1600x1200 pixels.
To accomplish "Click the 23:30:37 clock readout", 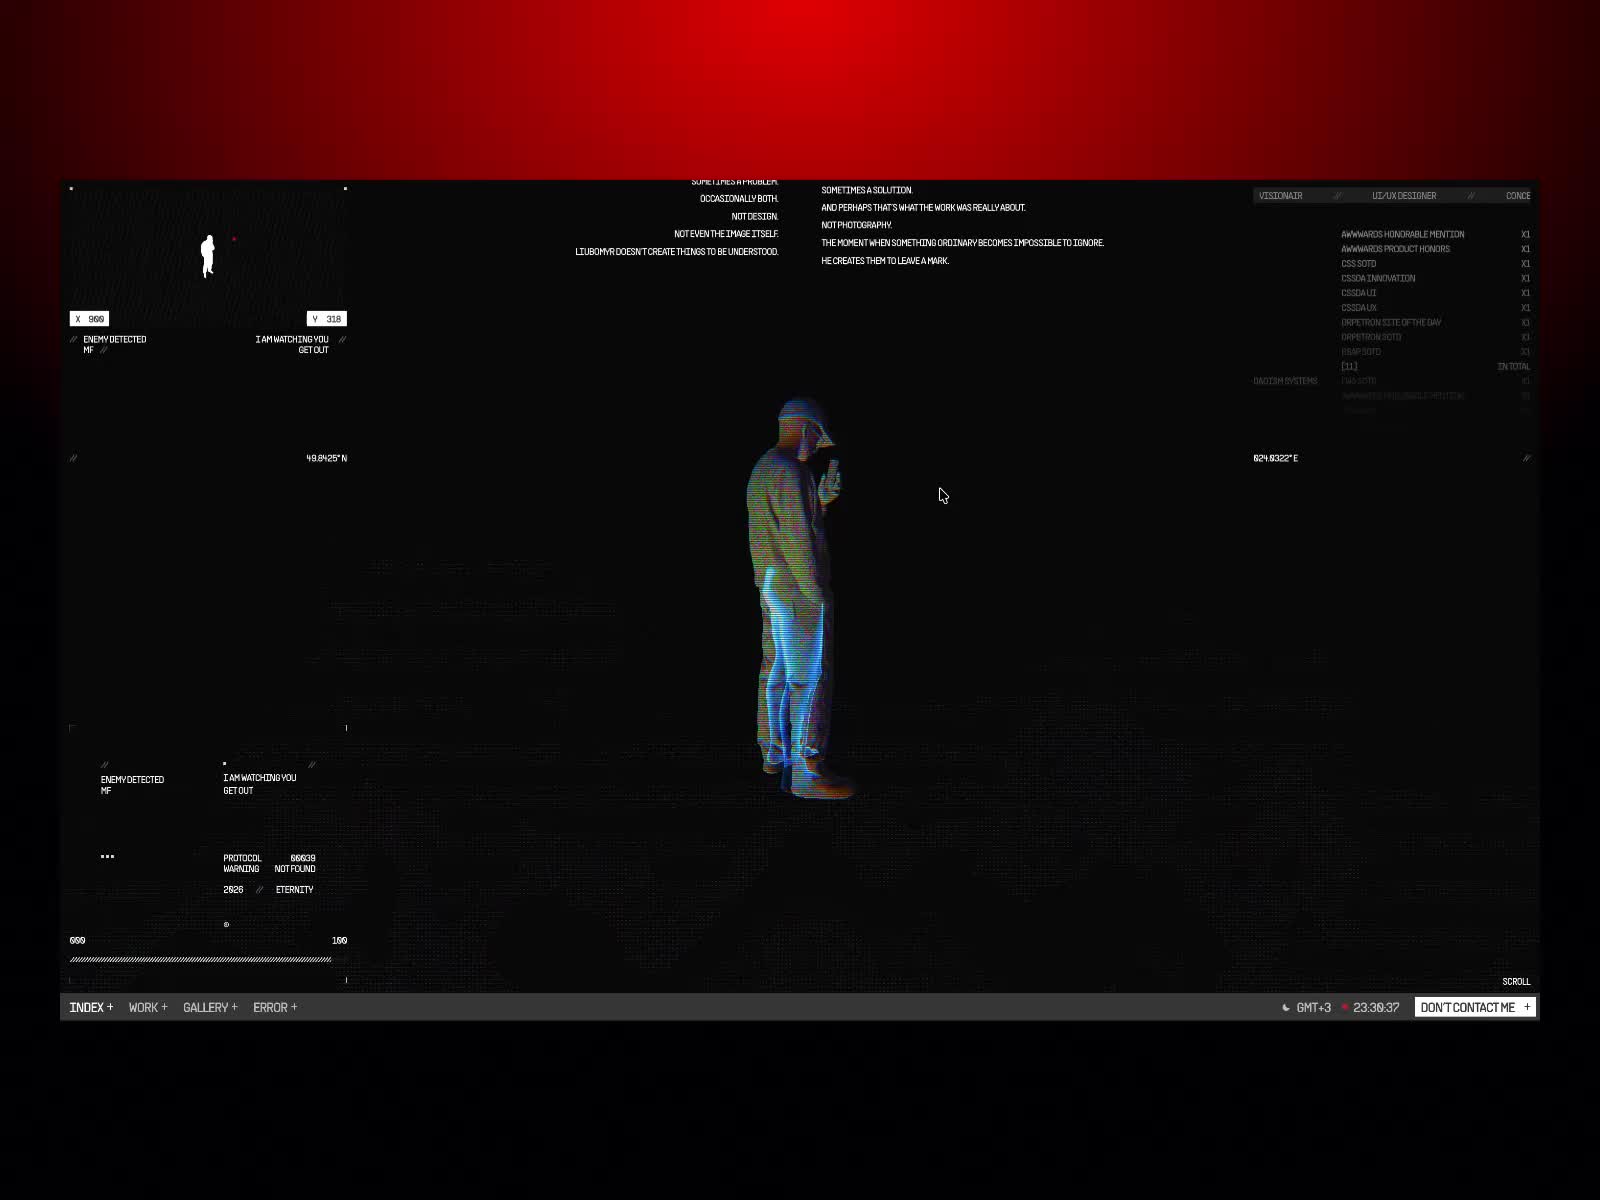I will point(1376,1007).
